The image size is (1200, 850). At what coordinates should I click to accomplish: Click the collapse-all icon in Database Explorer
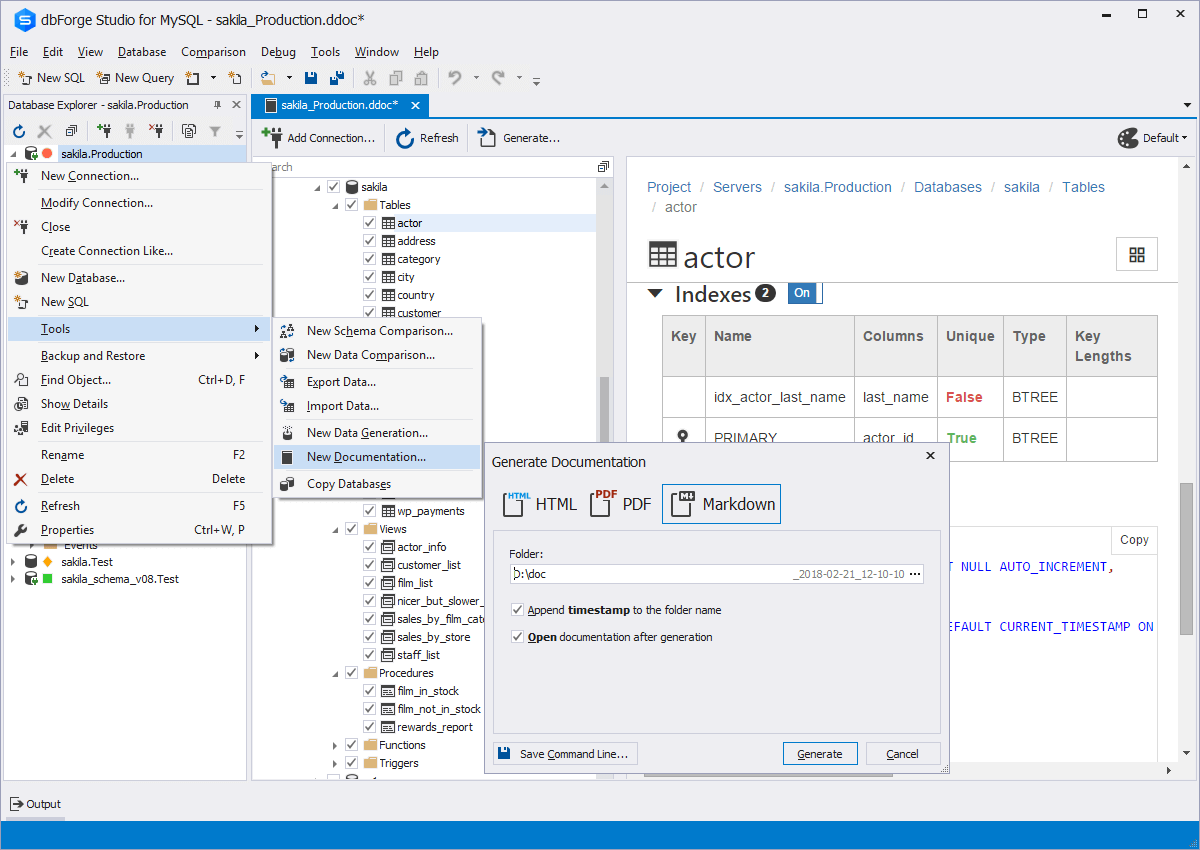pos(71,131)
